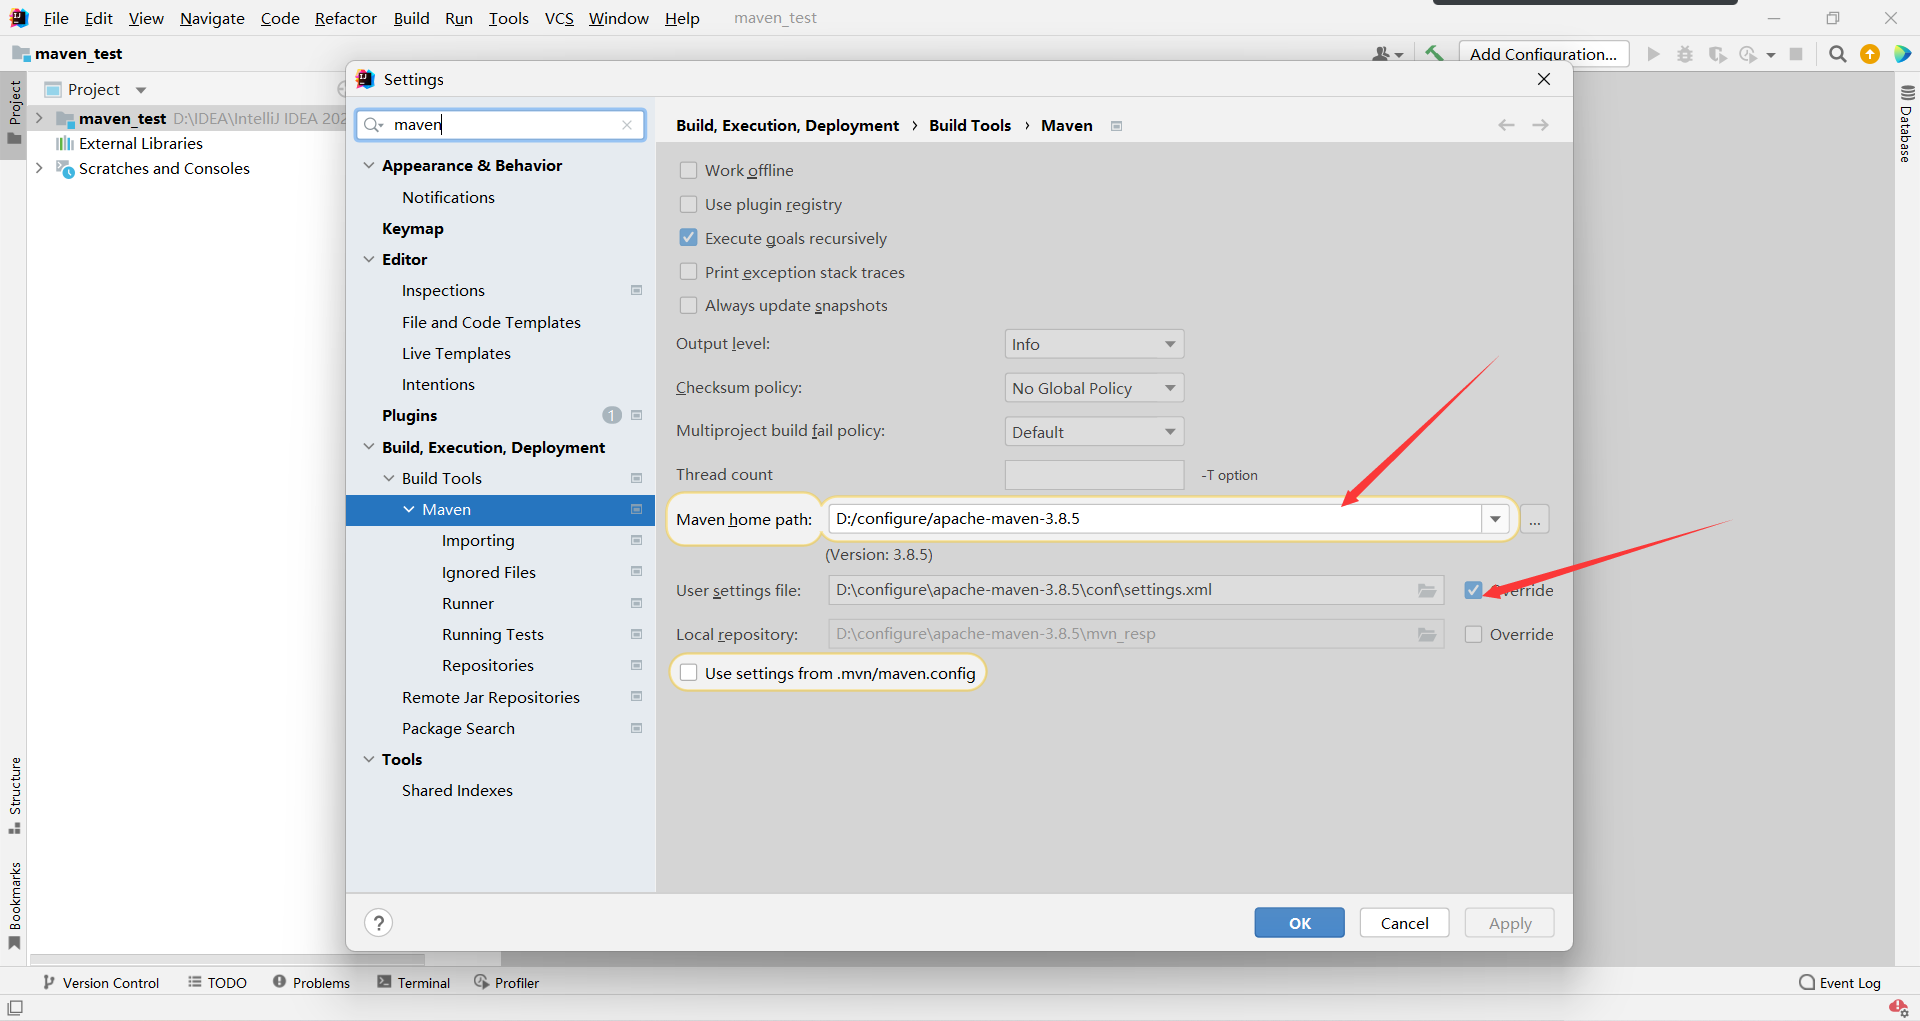Click the tool windows toggle bottom left
Screen dimensions: 1920x1021
tap(15, 1007)
